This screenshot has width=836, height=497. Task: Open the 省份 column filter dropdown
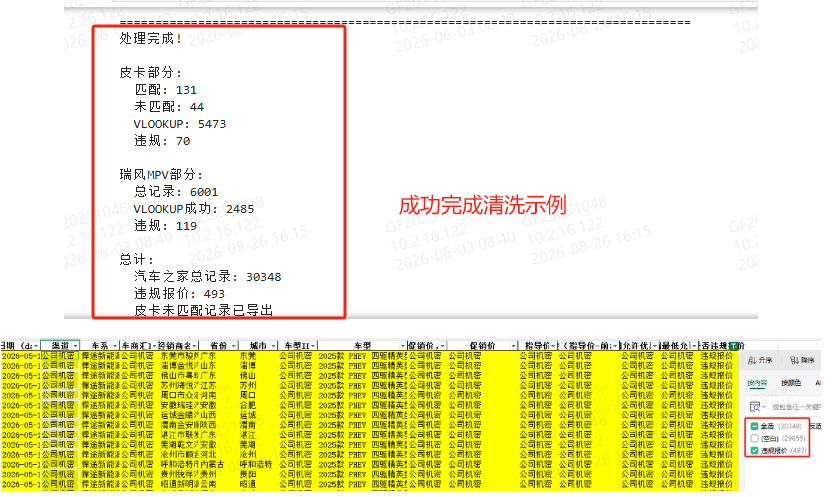pyautogui.click(x=234, y=346)
